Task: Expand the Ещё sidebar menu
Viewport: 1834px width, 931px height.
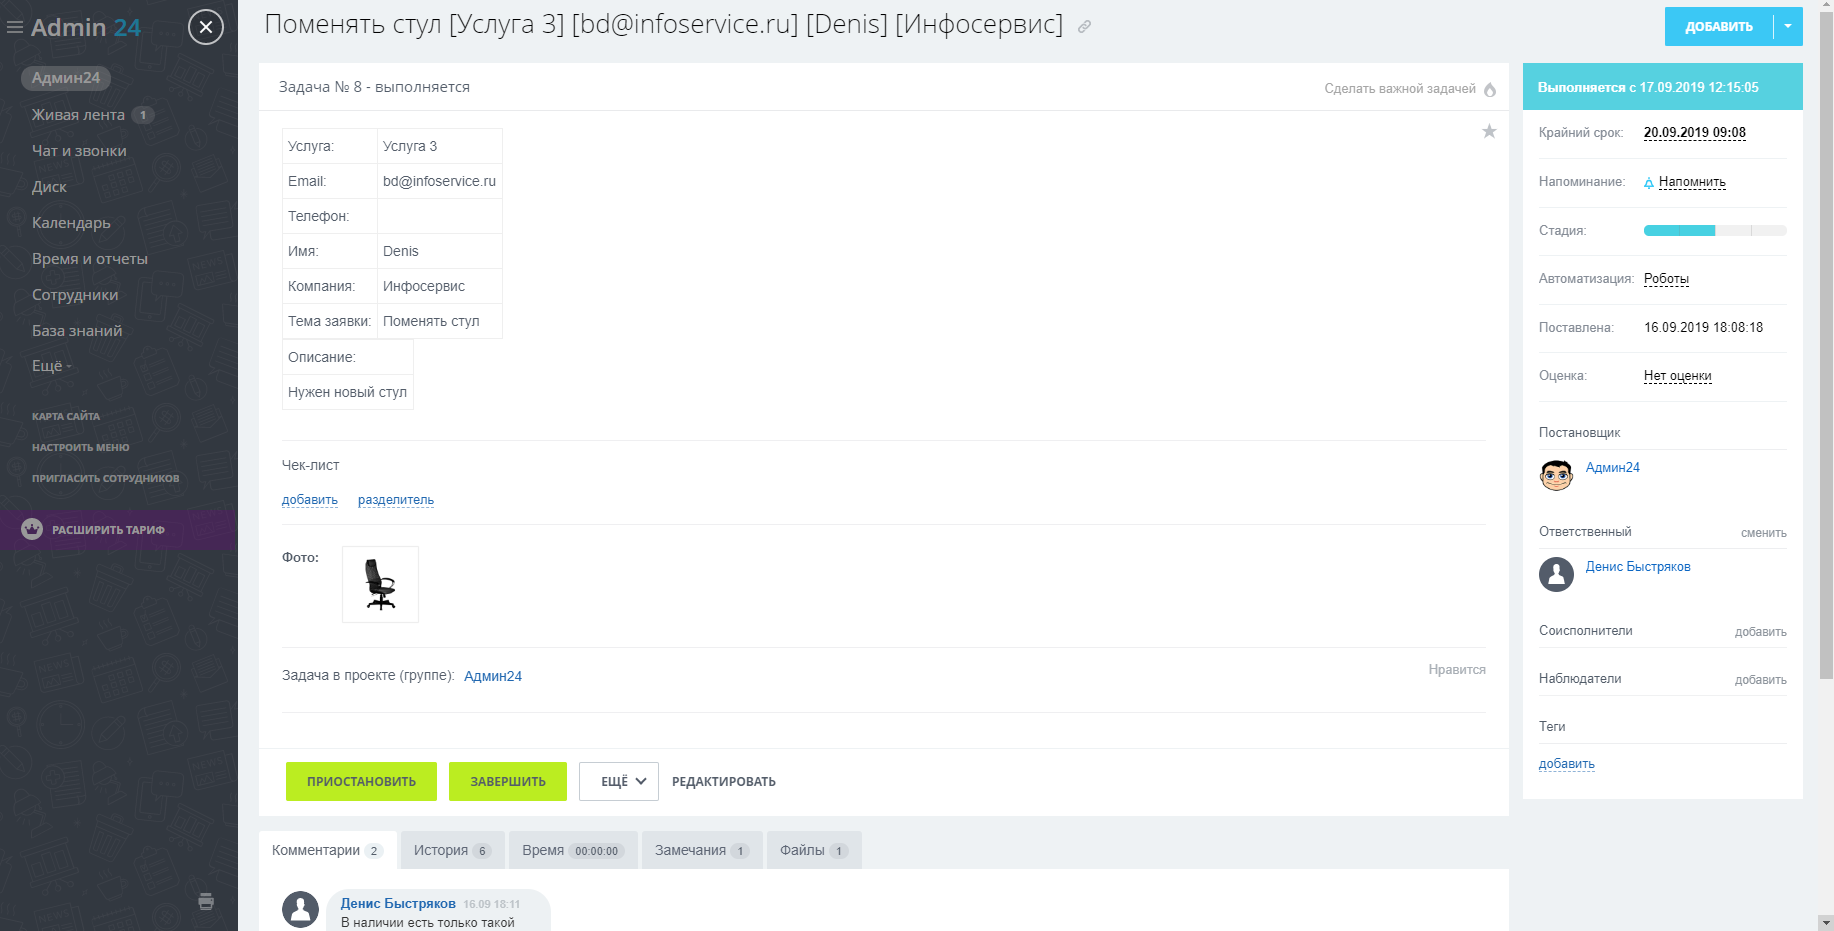Action: tap(51, 366)
